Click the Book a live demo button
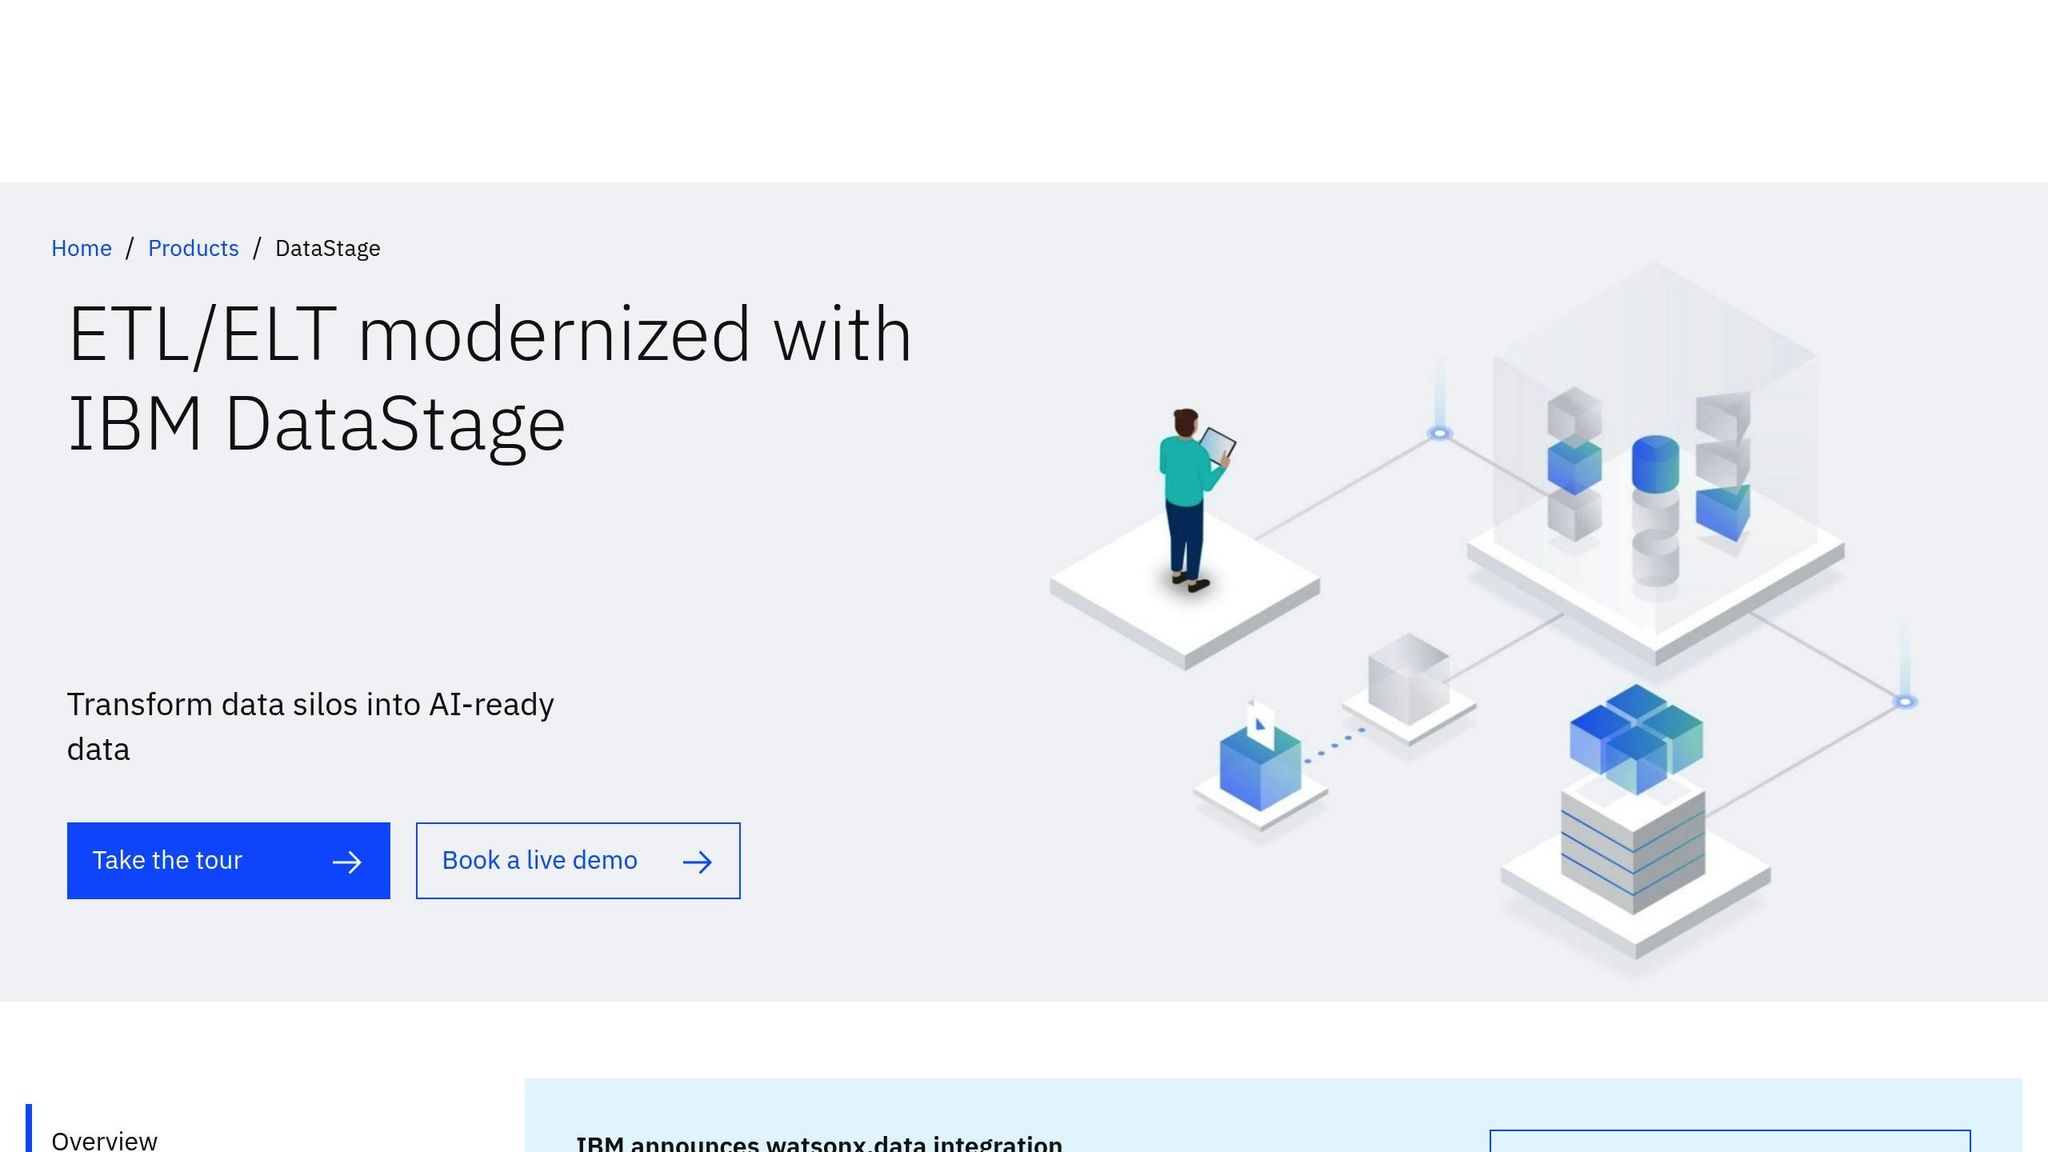This screenshot has width=2048, height=1152. (578, 861)
